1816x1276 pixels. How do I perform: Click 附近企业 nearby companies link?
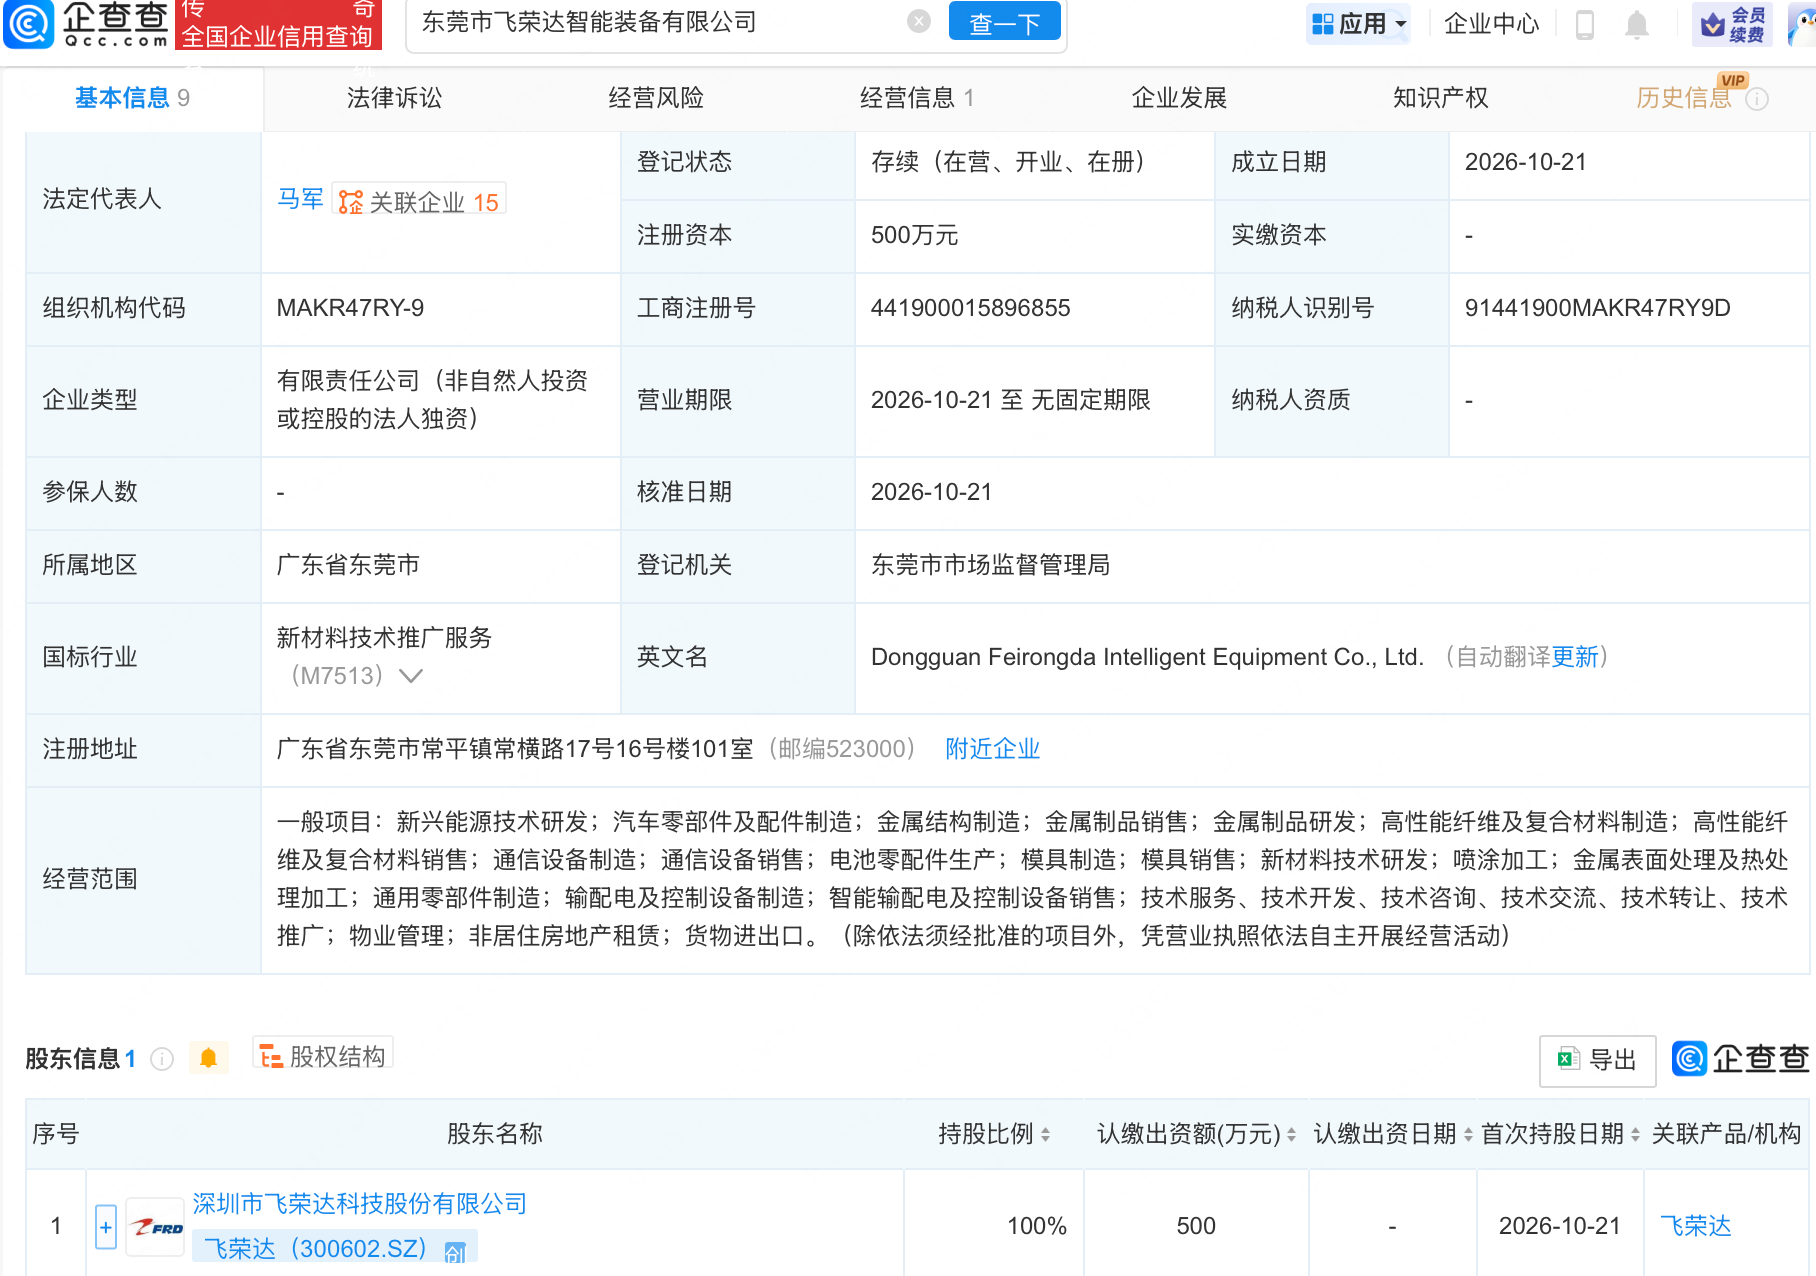pos(993,749)
